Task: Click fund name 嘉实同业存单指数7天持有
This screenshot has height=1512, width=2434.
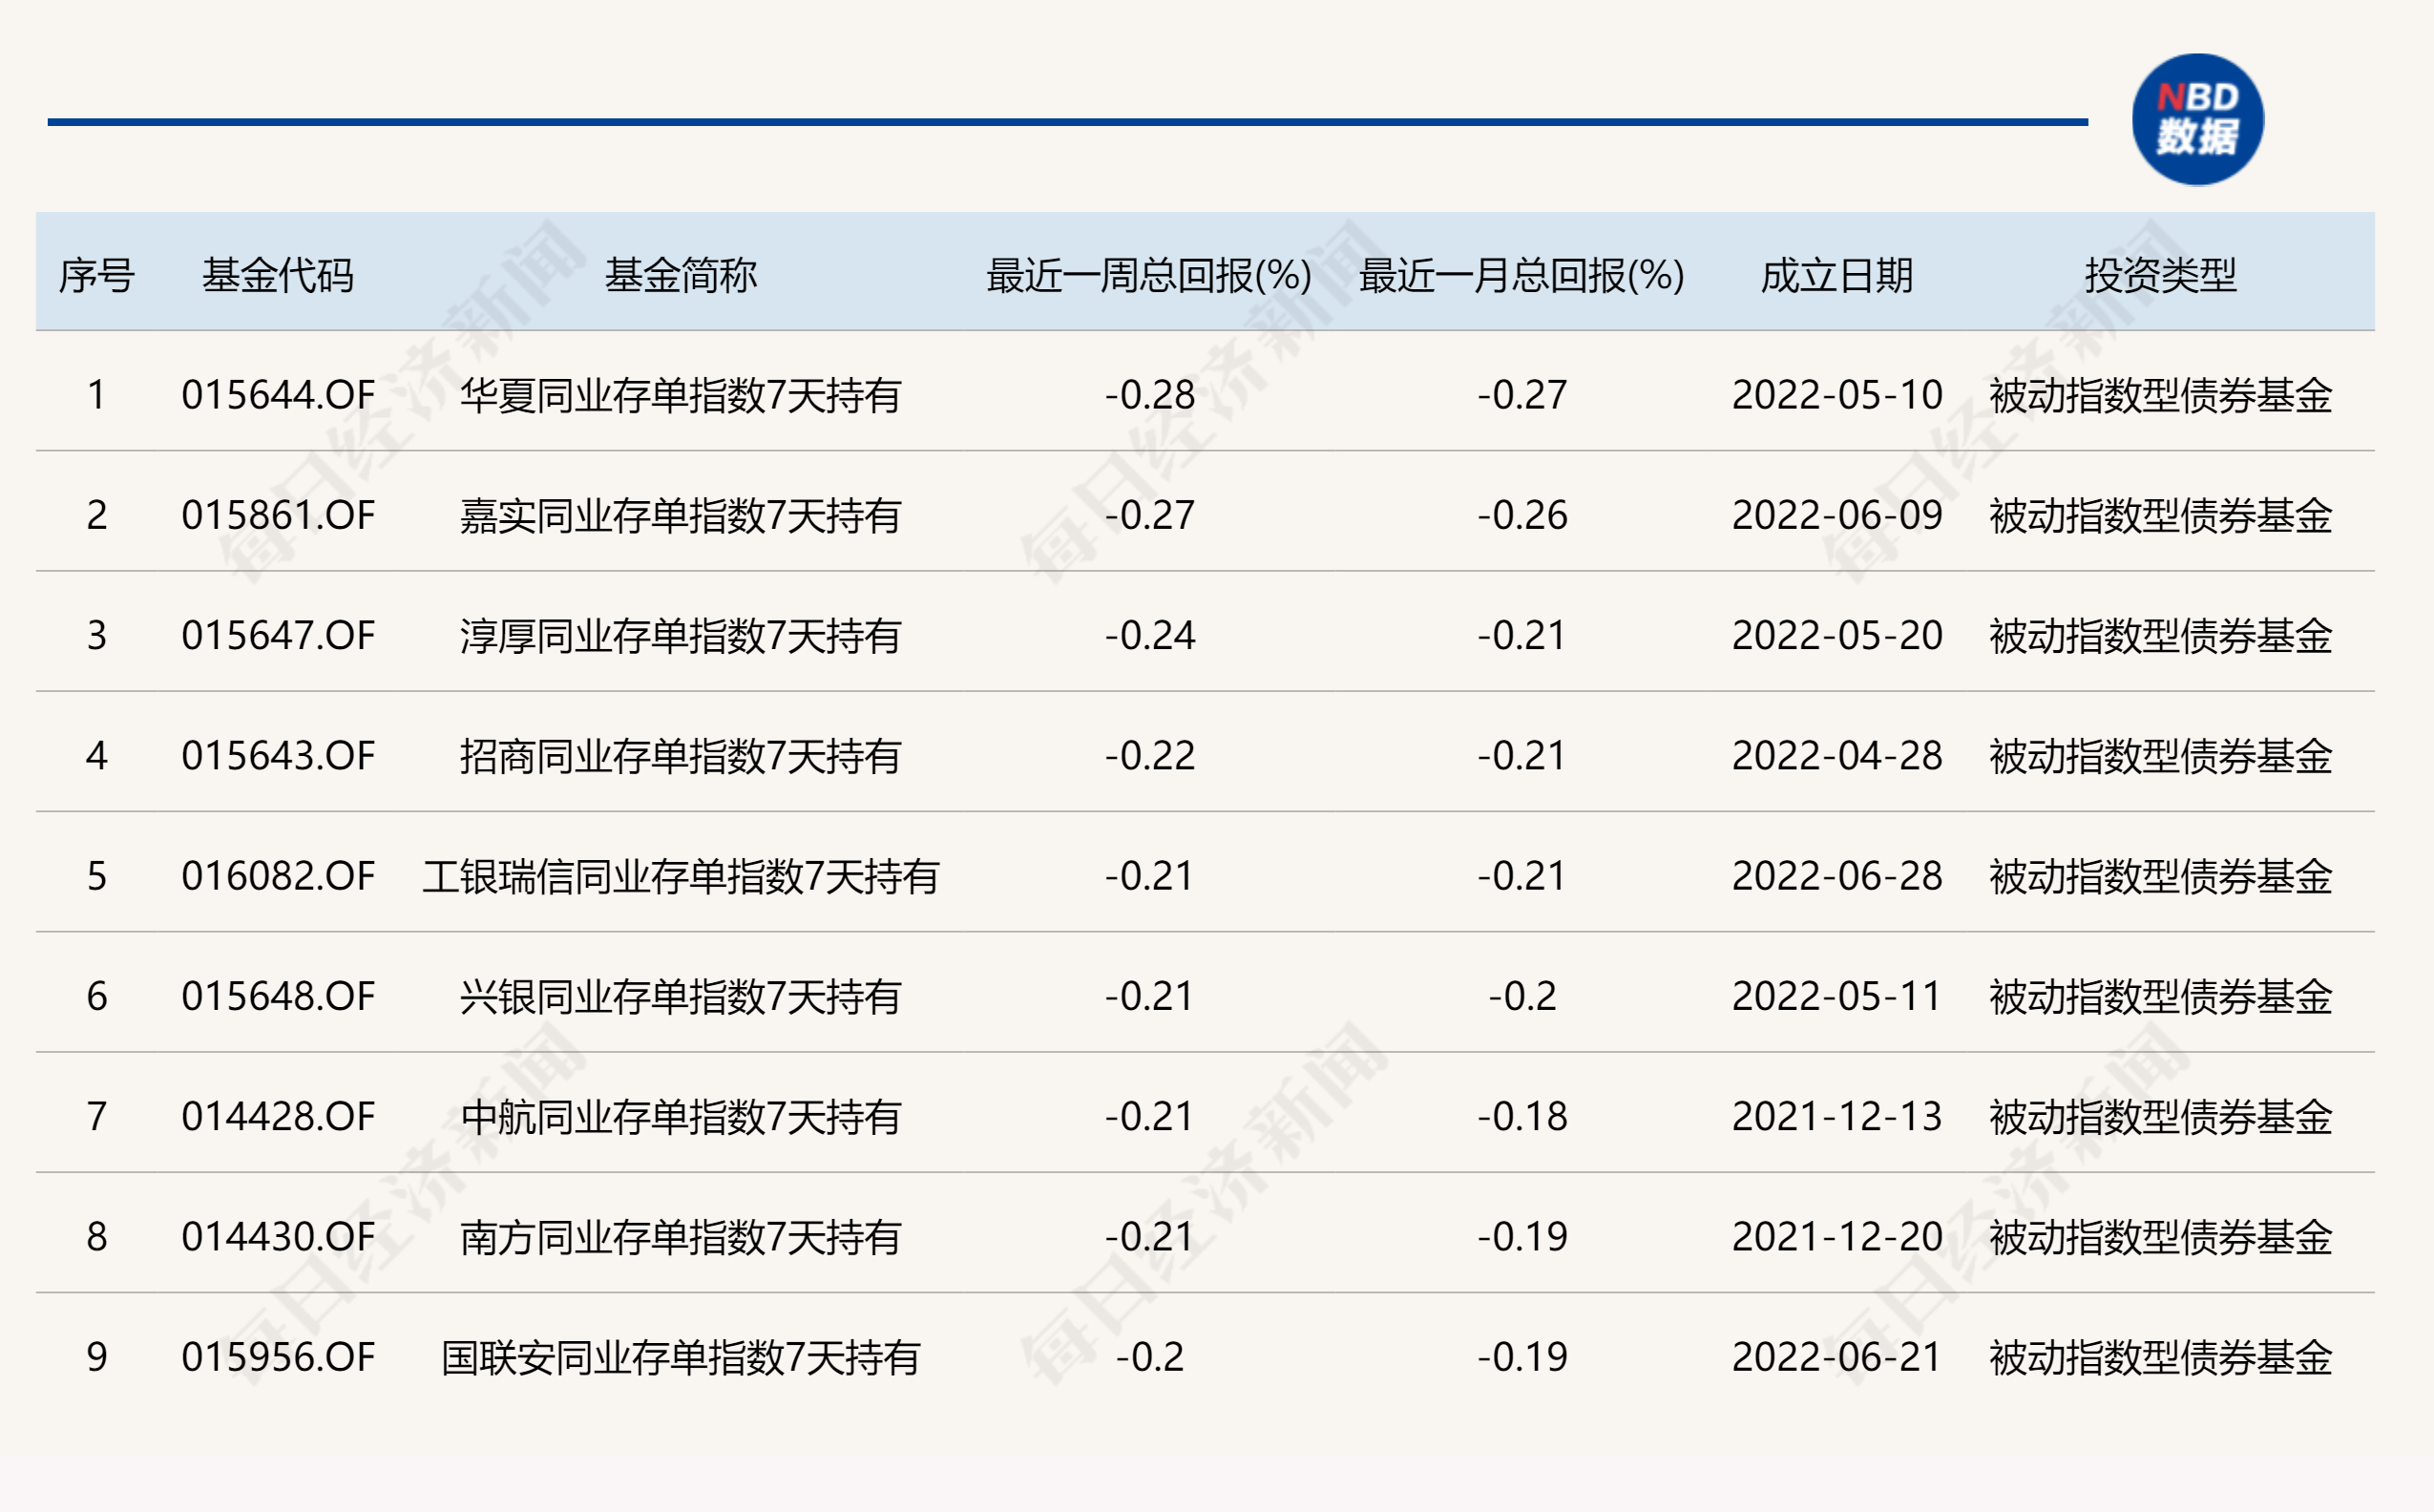Action: tap(681, 515)
